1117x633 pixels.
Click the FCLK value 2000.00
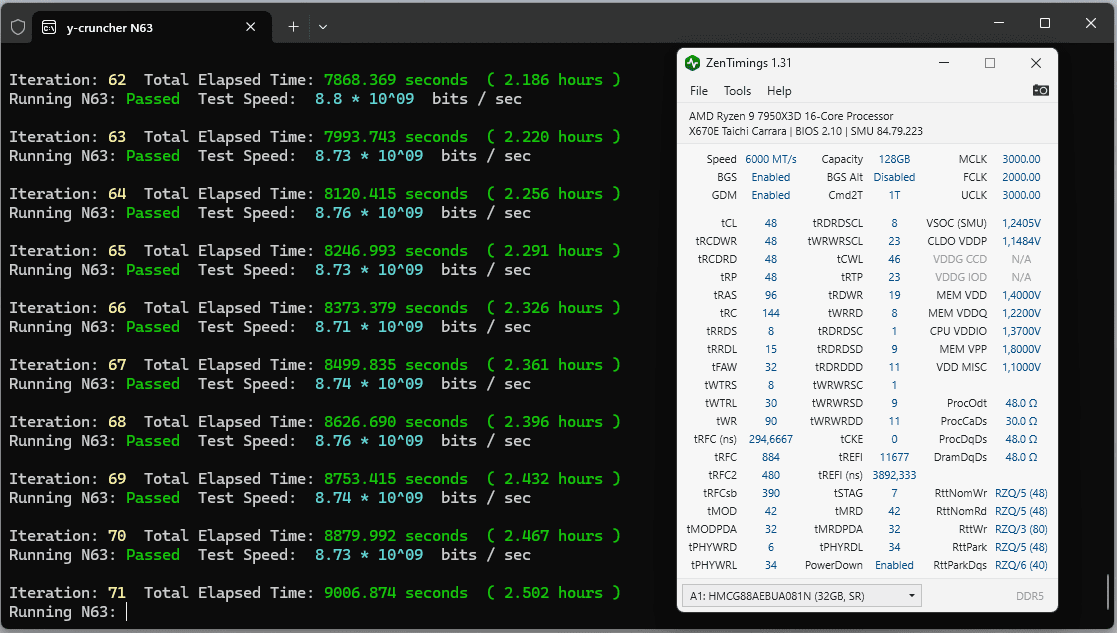1021,177
